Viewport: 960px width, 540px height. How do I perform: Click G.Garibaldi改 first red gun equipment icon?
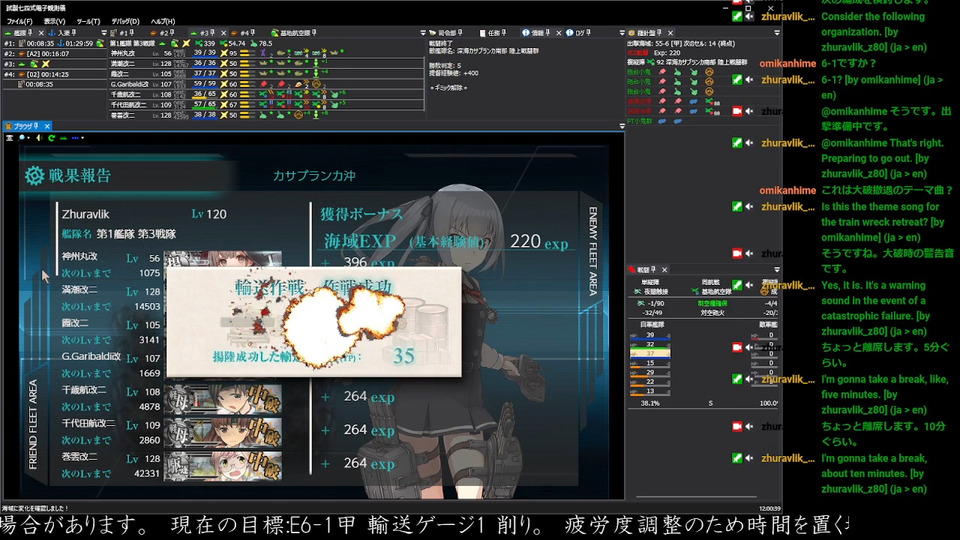pyautogui.click(x=264, y=84)
